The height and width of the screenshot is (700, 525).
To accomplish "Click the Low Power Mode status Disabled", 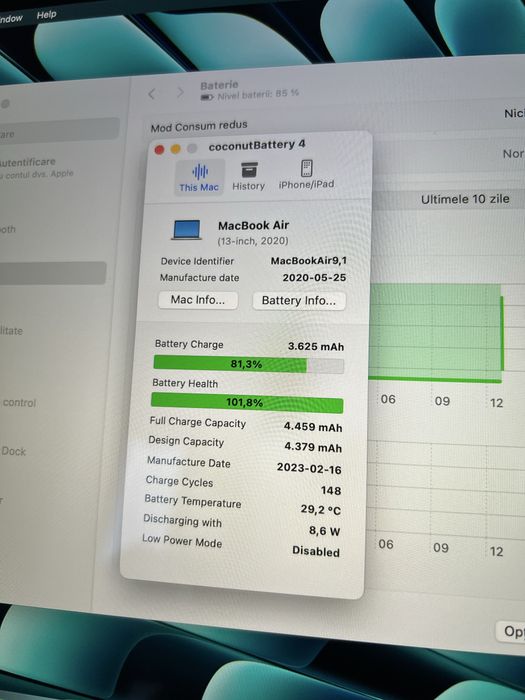I will pos(316,551).
